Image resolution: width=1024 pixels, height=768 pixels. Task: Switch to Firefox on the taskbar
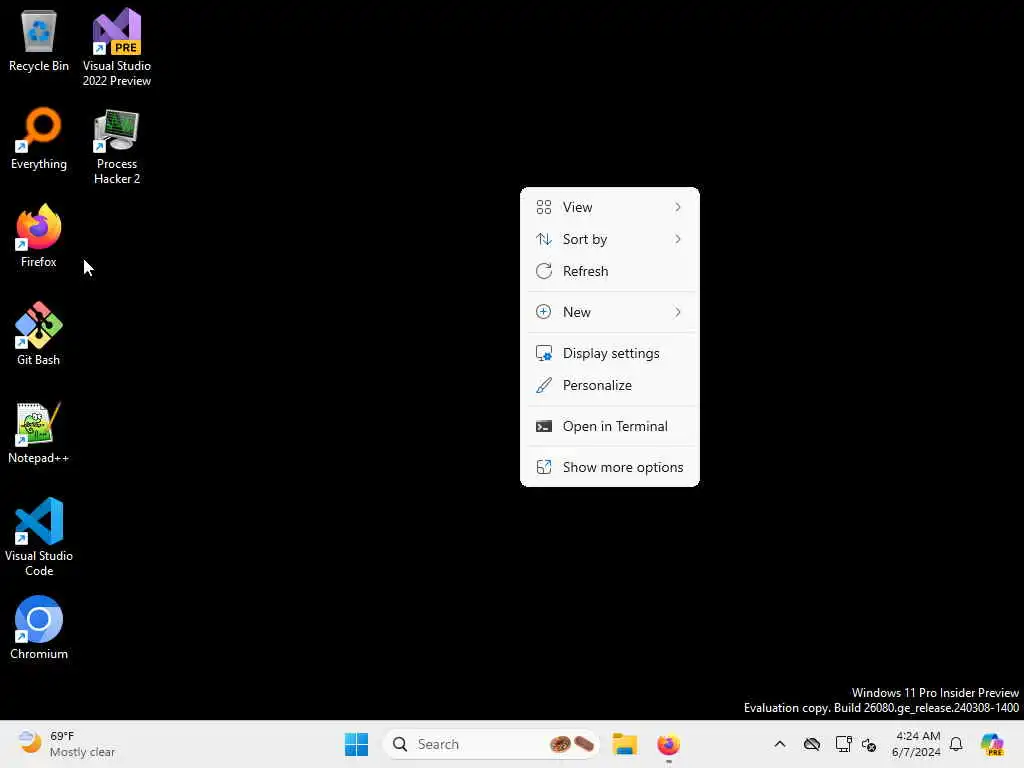(x=668, y=744)
